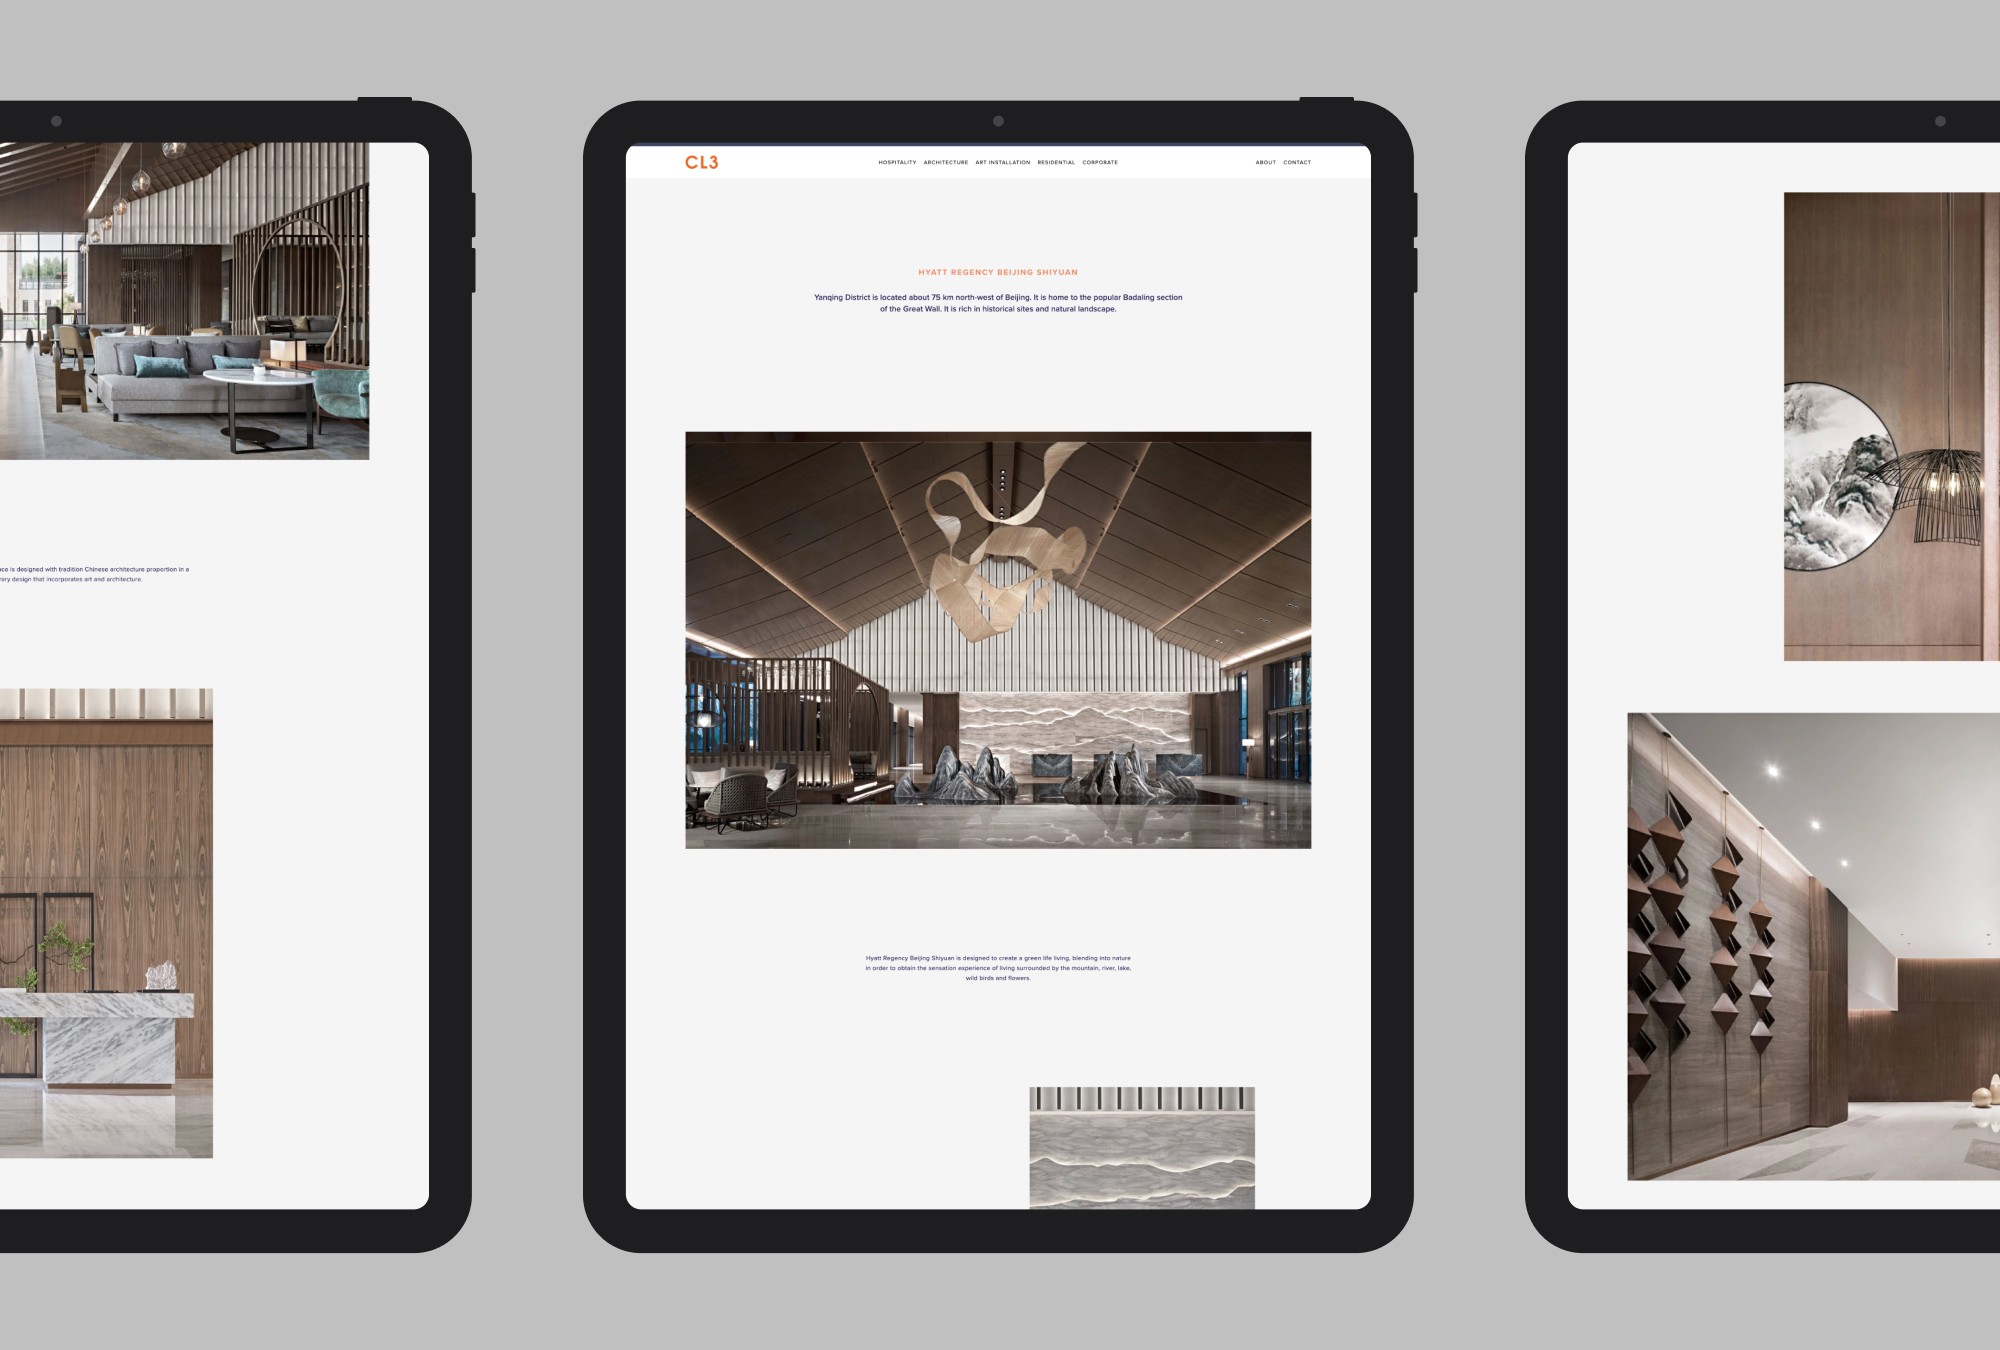Click the Hyatt Regency Beijing Shiyuan heading
The width and height of the screenshot is (2000, 1350).
[998, 272]
